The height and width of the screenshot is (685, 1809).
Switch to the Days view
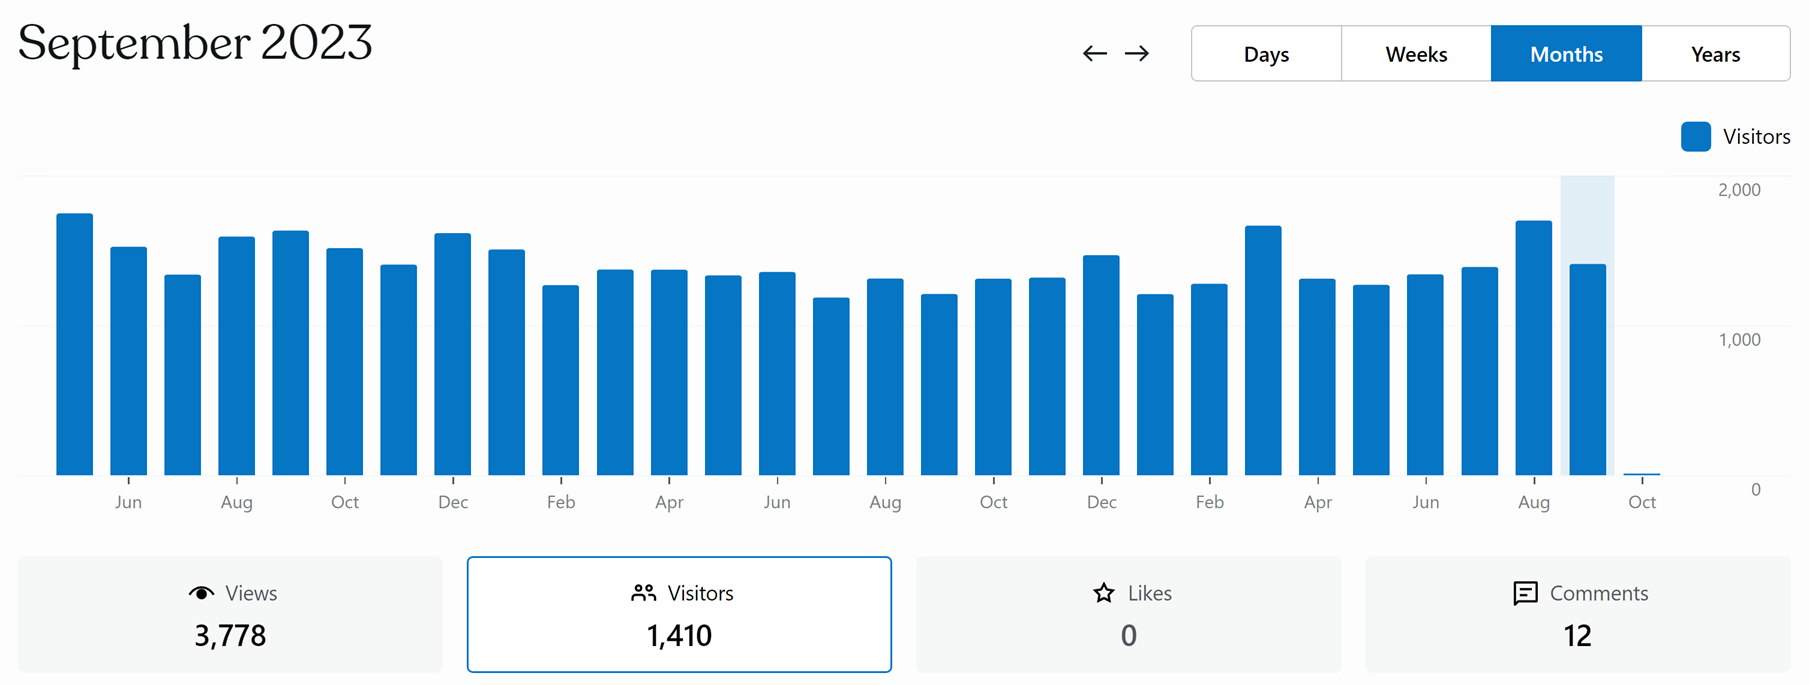1266,54
